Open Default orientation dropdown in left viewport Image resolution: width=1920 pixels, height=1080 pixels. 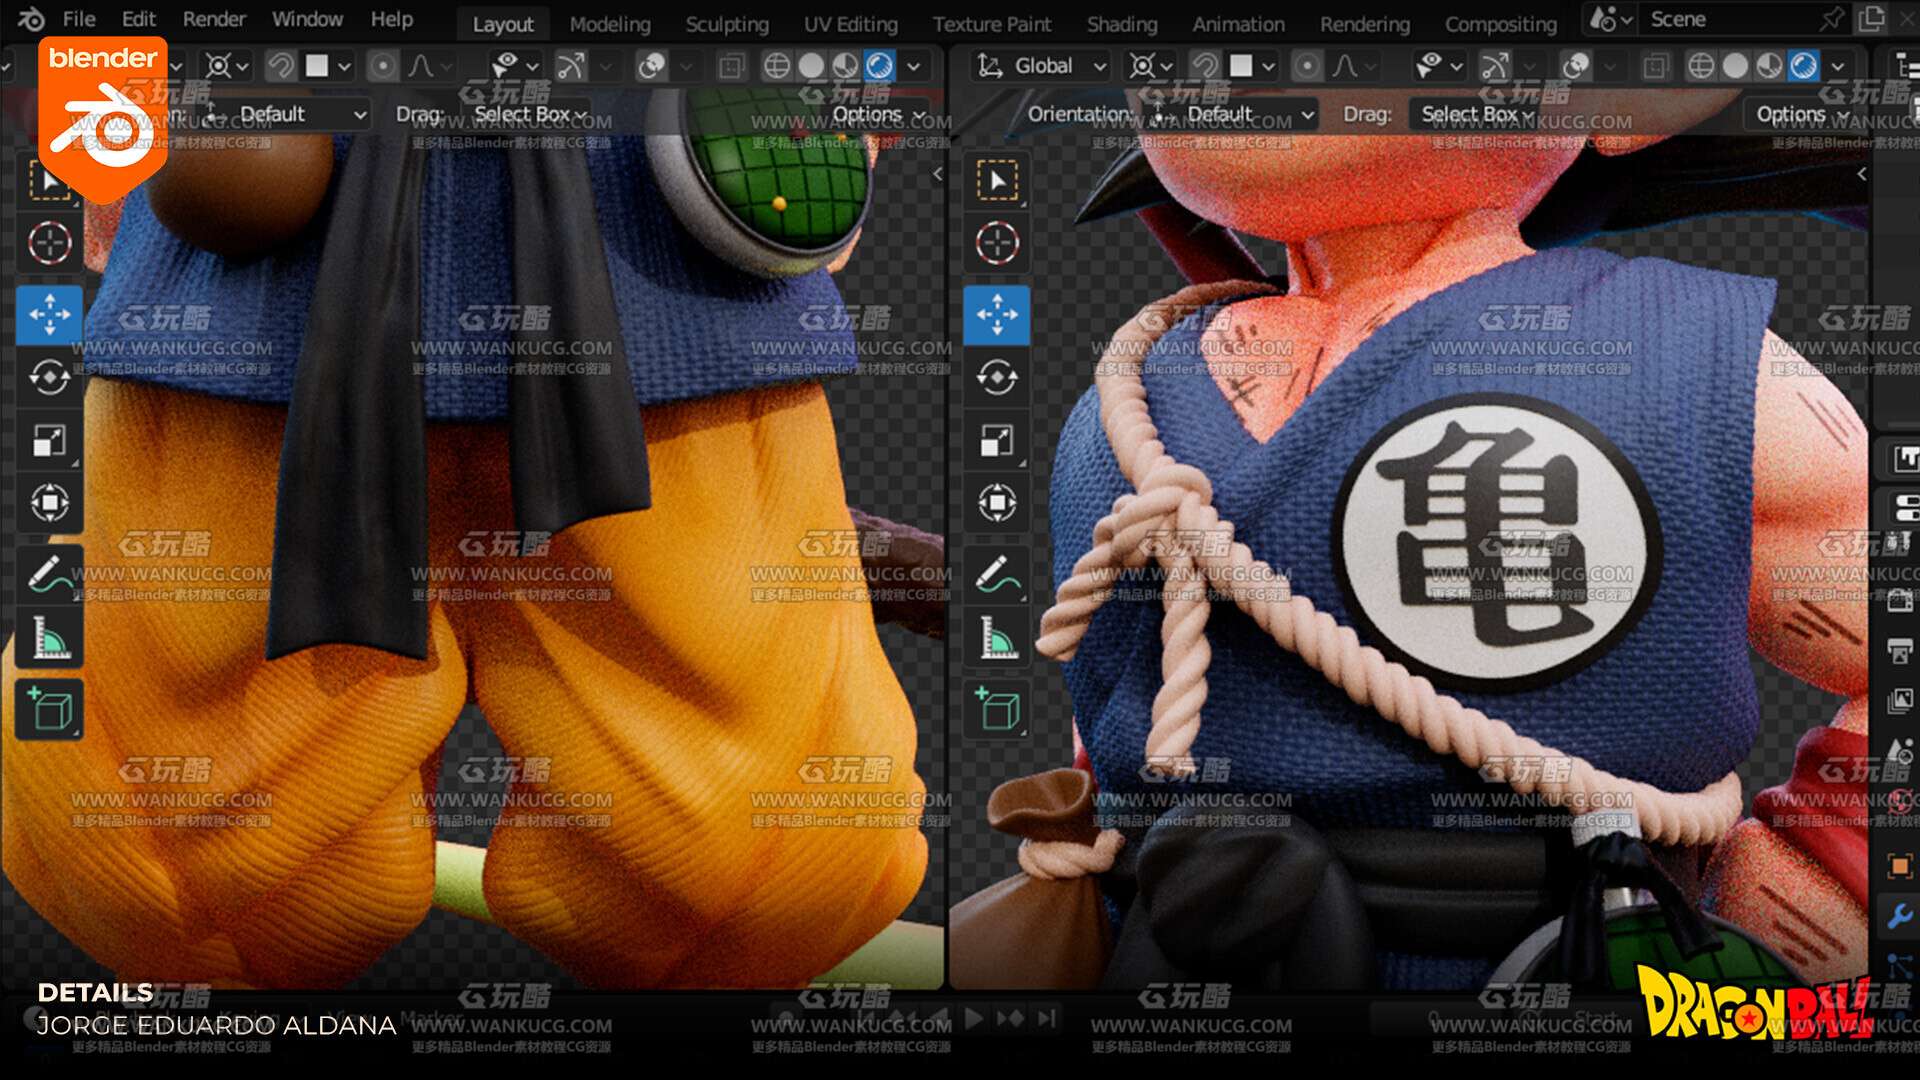click(284, 114)
